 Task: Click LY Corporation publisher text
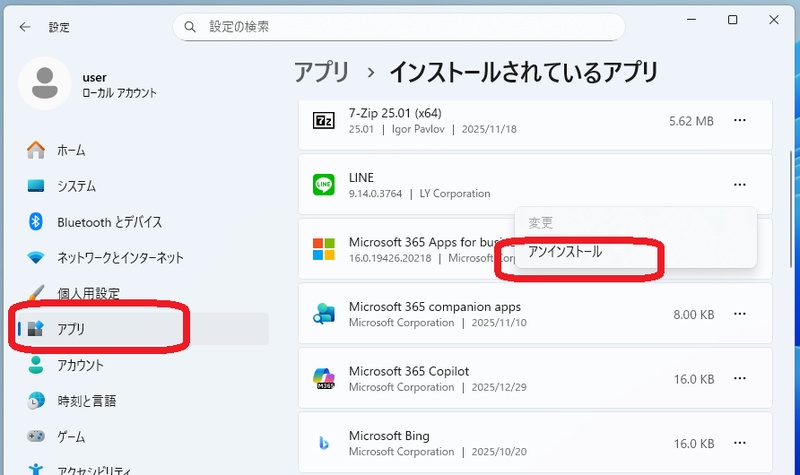tap(455, 194)
